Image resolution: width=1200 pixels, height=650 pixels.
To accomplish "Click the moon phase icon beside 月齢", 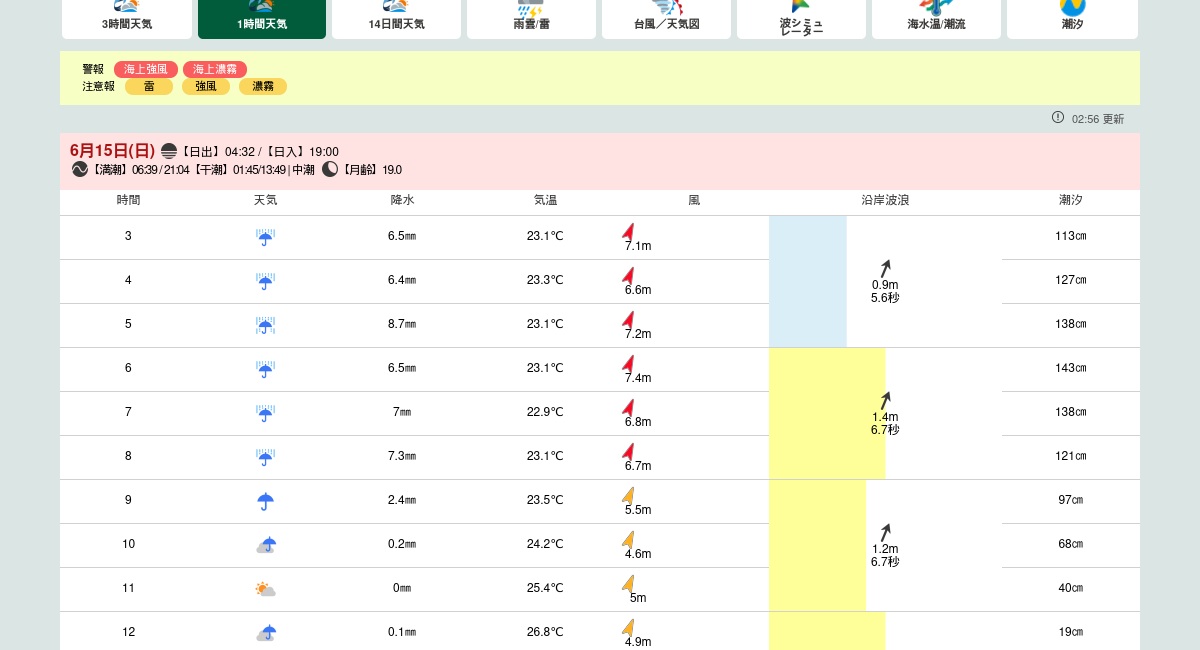I will [330, 170].
